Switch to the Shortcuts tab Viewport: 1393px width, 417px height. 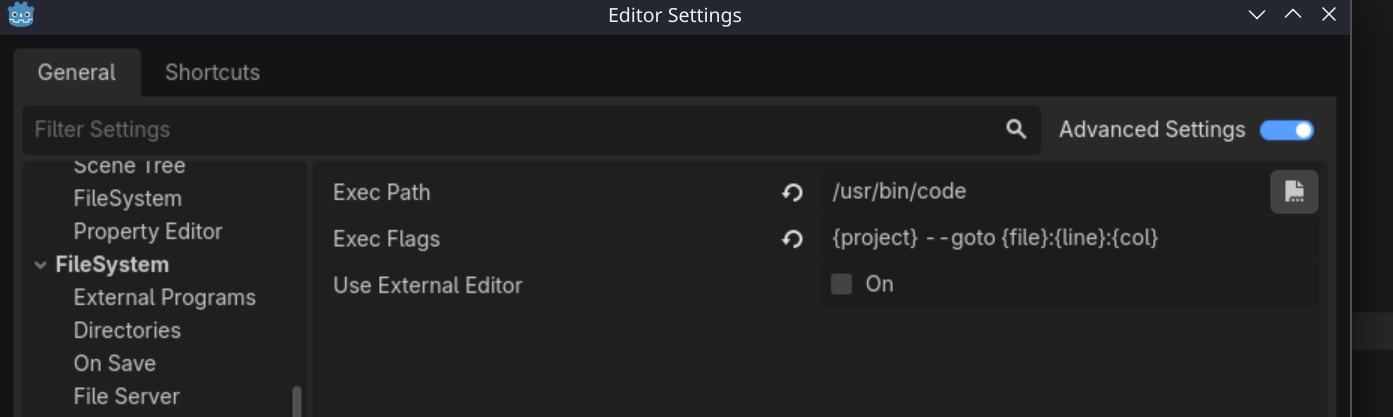(212, 72)
